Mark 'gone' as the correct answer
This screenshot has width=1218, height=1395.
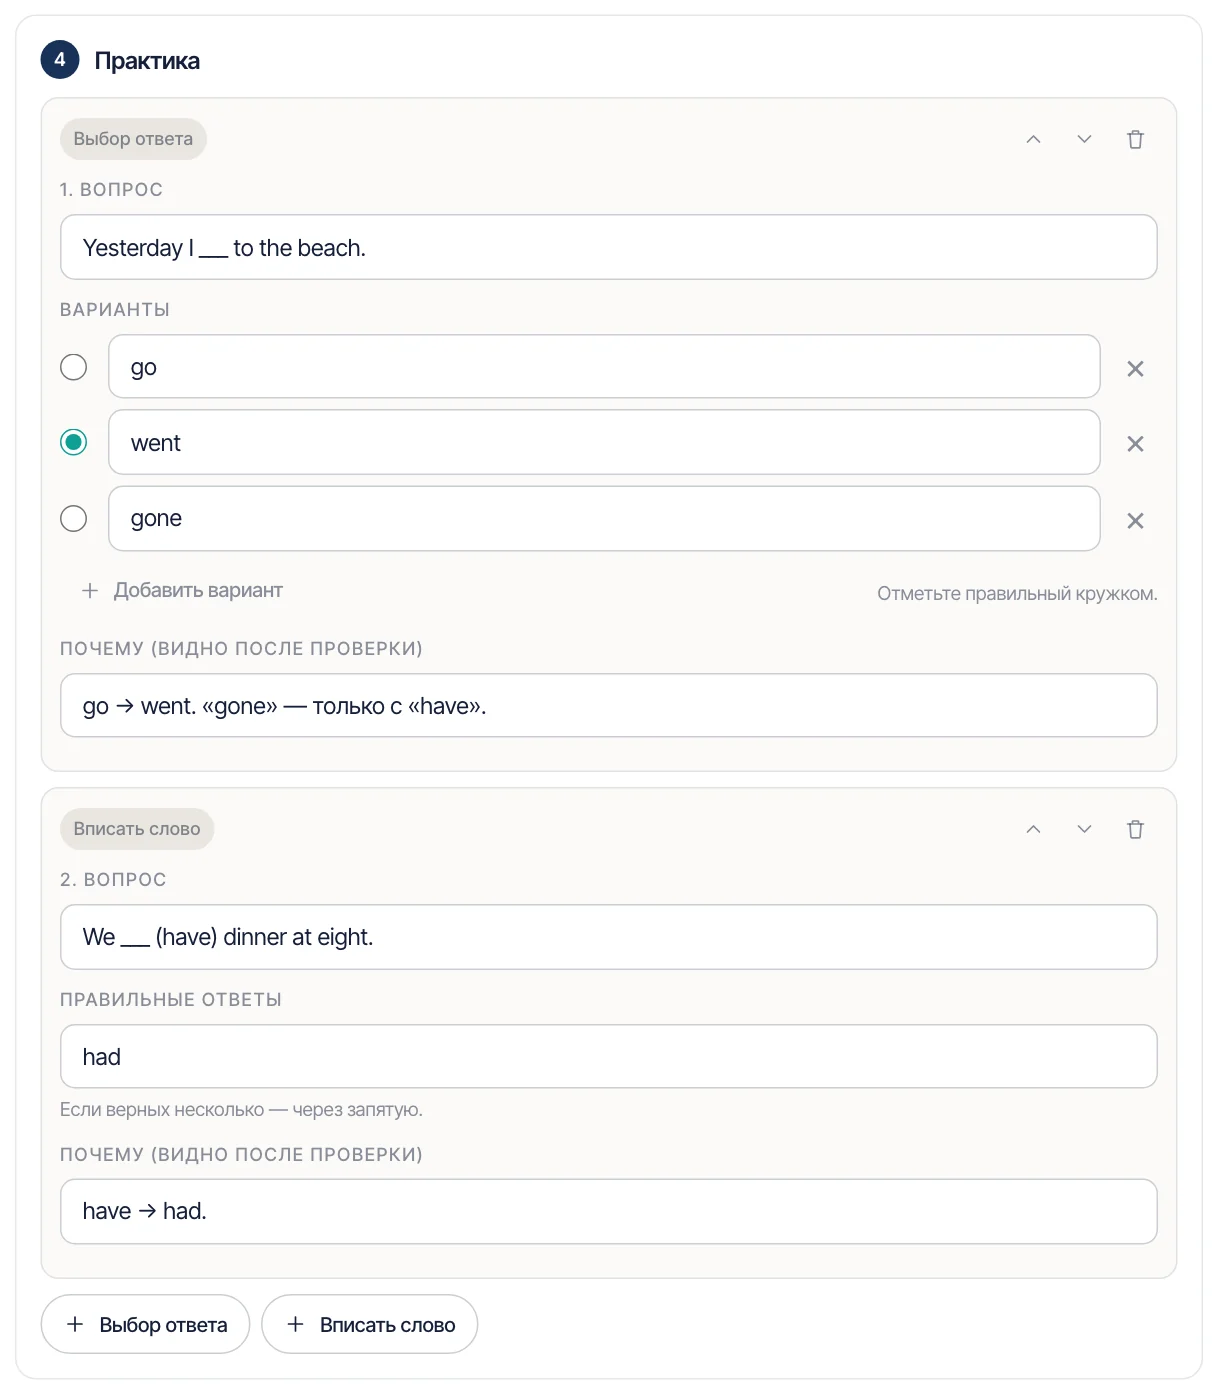pyautogui.click(x=74, y=518)
